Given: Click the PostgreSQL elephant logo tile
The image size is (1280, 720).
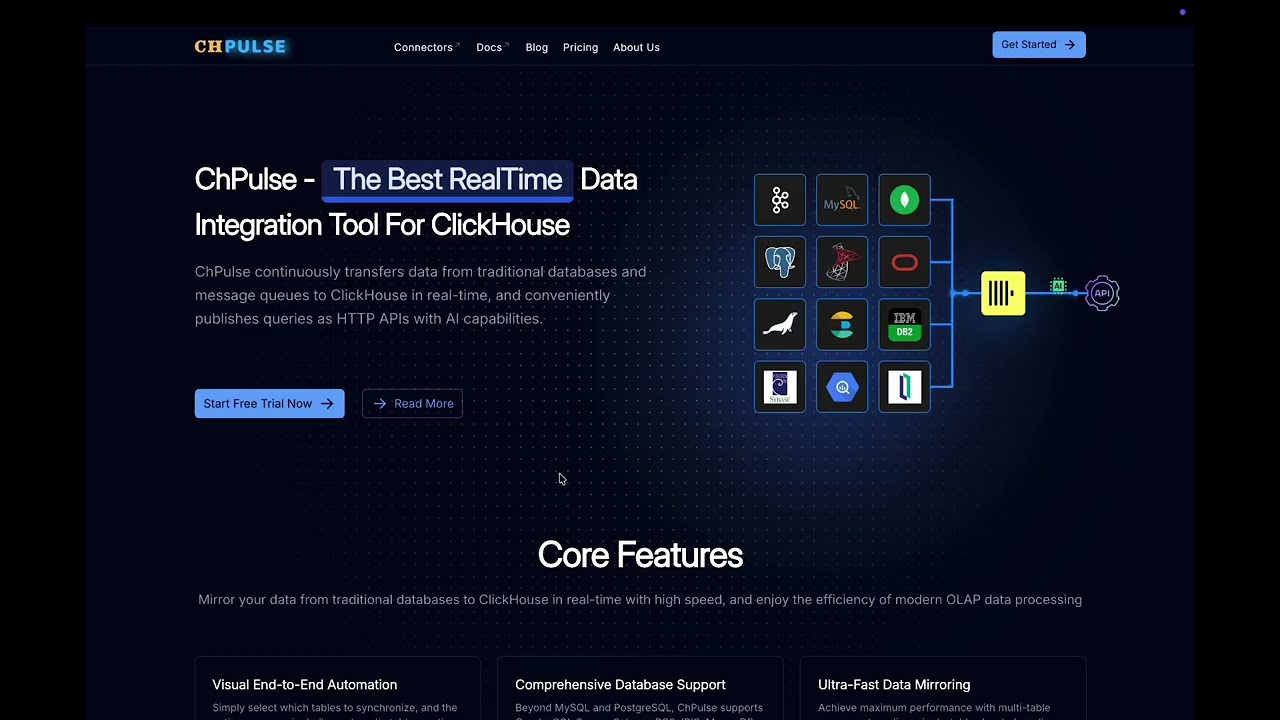Looking at the screenshot, I should click(x=780, y=262).
